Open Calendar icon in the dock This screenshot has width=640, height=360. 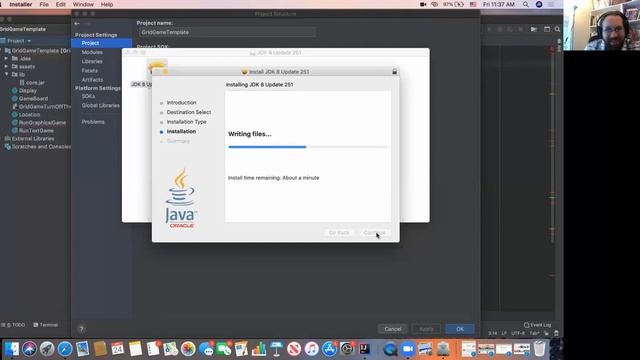tap(118, 349)
